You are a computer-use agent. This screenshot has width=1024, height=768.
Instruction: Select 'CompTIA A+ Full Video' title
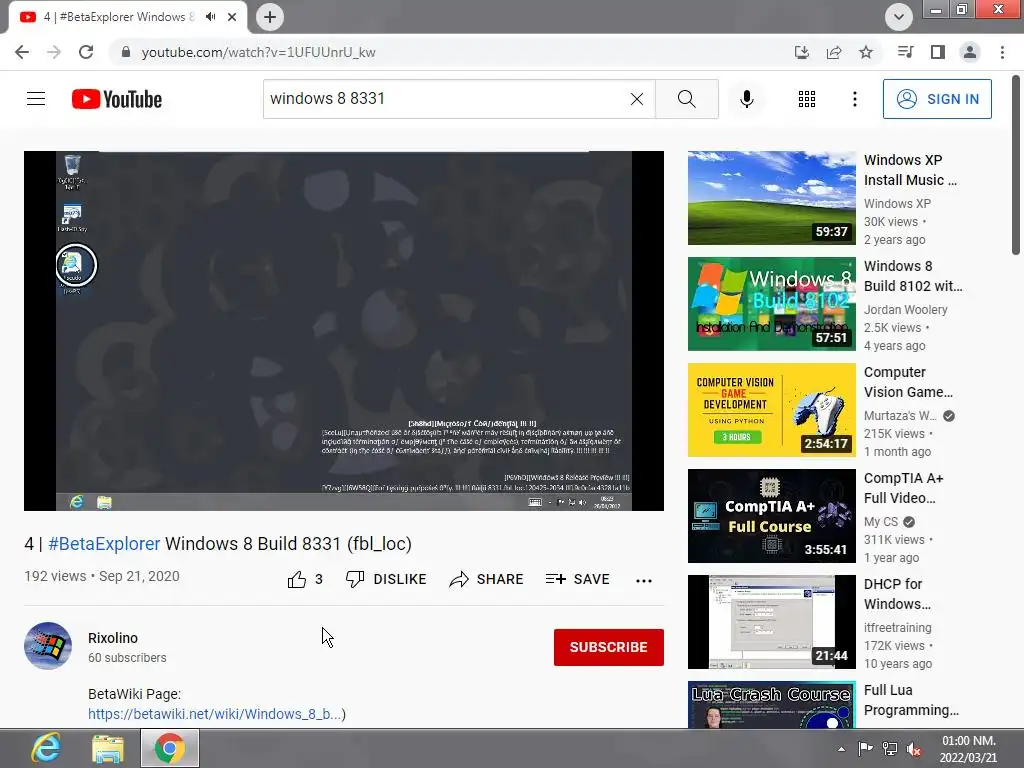(904, 488)
